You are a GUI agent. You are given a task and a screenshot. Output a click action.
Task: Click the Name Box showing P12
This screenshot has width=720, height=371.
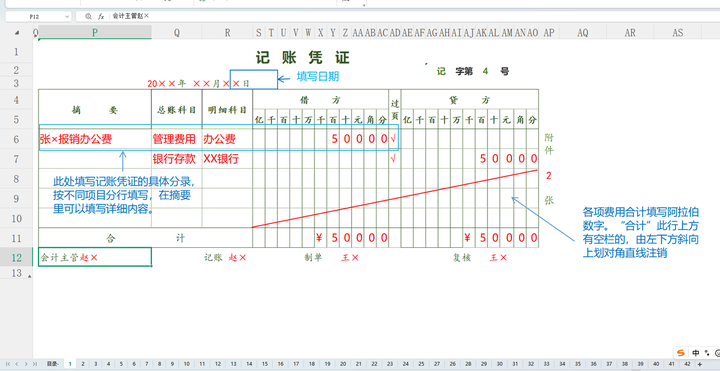tap(34, 17)
